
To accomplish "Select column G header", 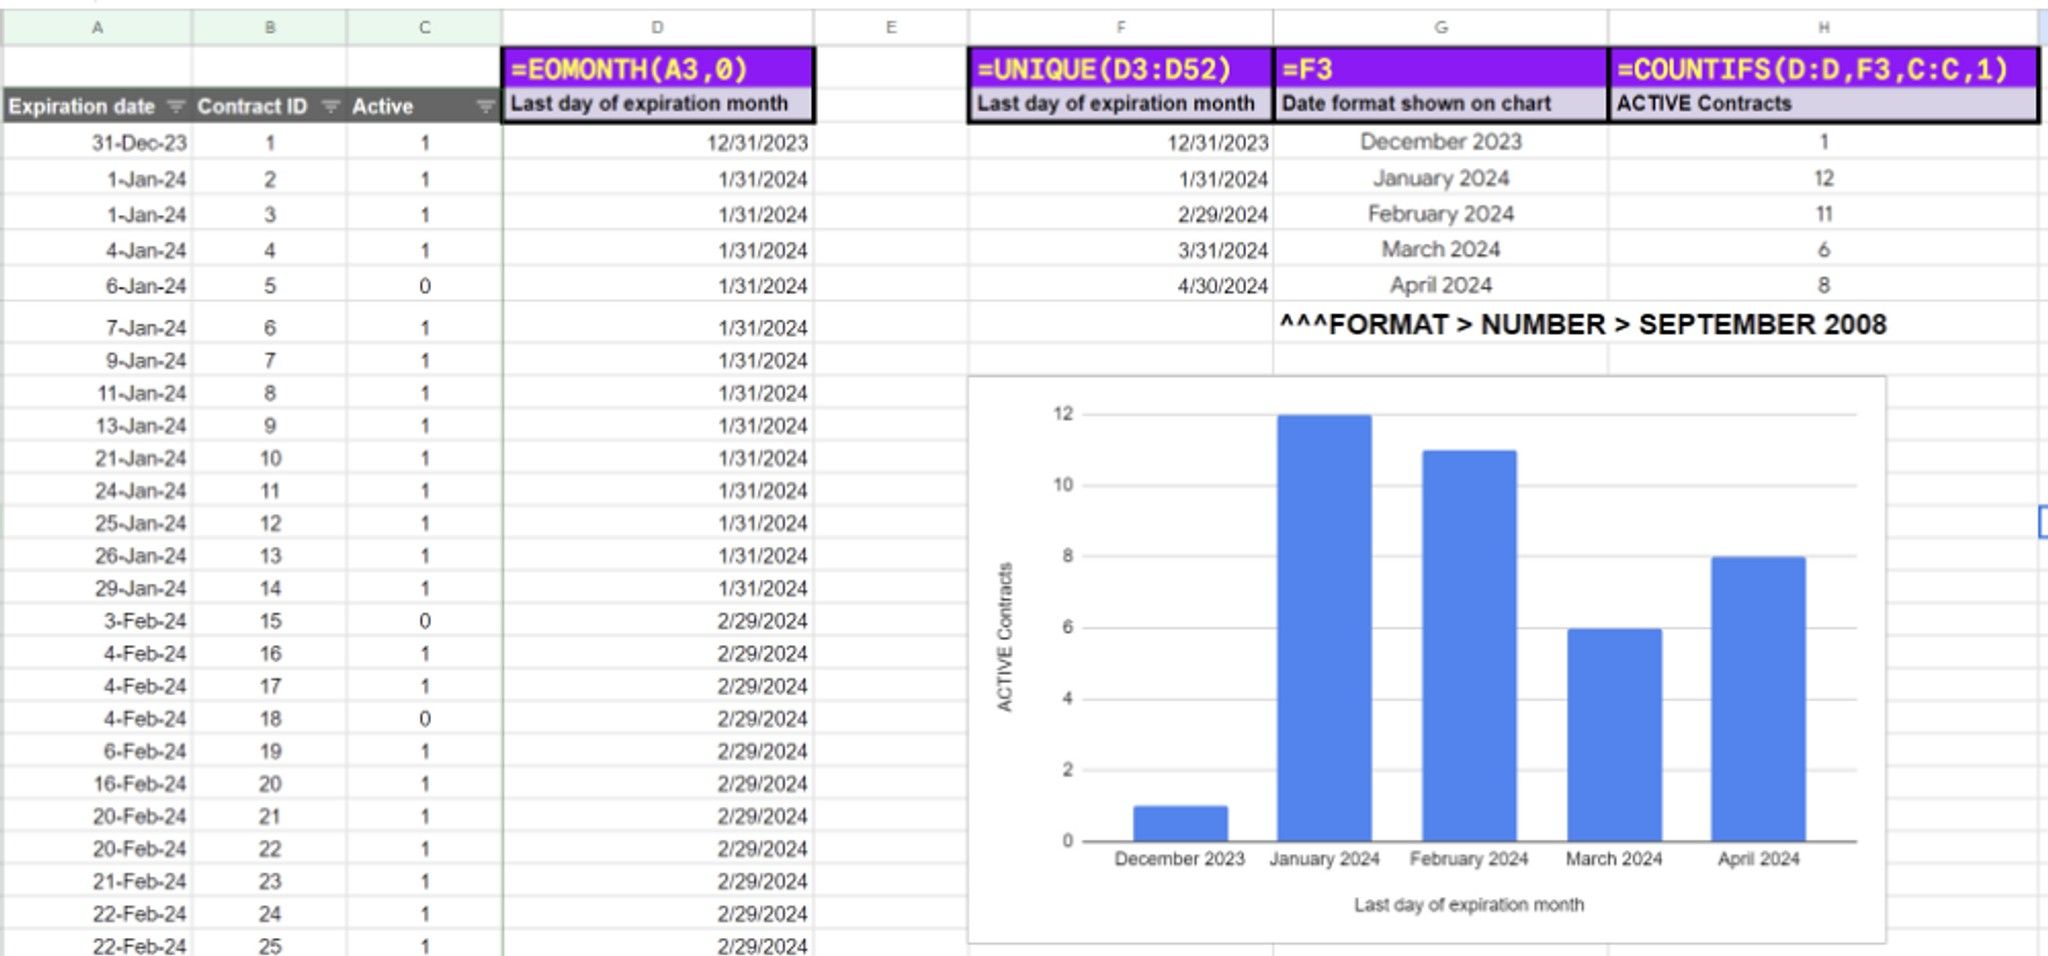I will click(x=1440, y=28).
